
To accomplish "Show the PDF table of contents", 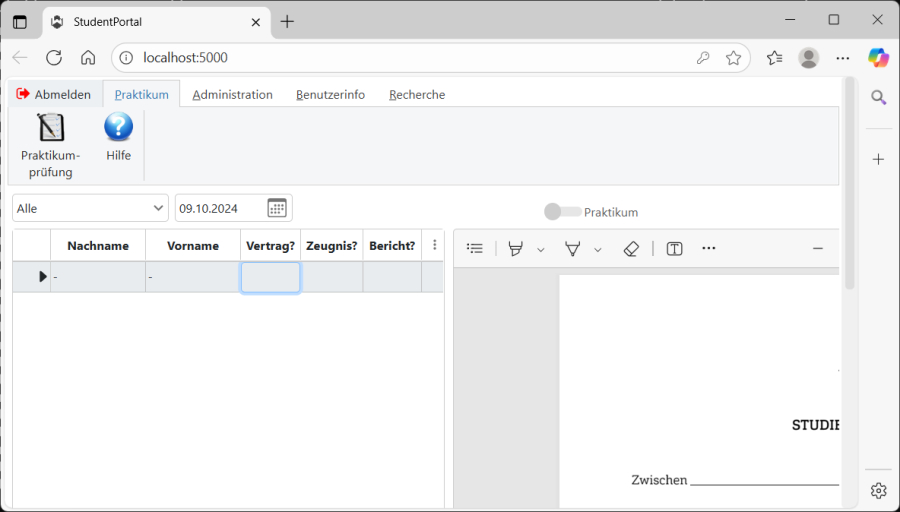I will point(475,249).
